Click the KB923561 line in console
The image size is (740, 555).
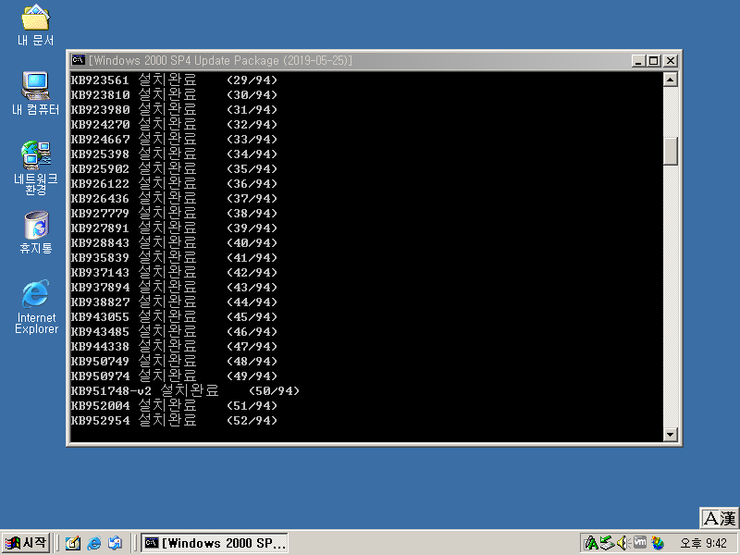tap(174, 80)
